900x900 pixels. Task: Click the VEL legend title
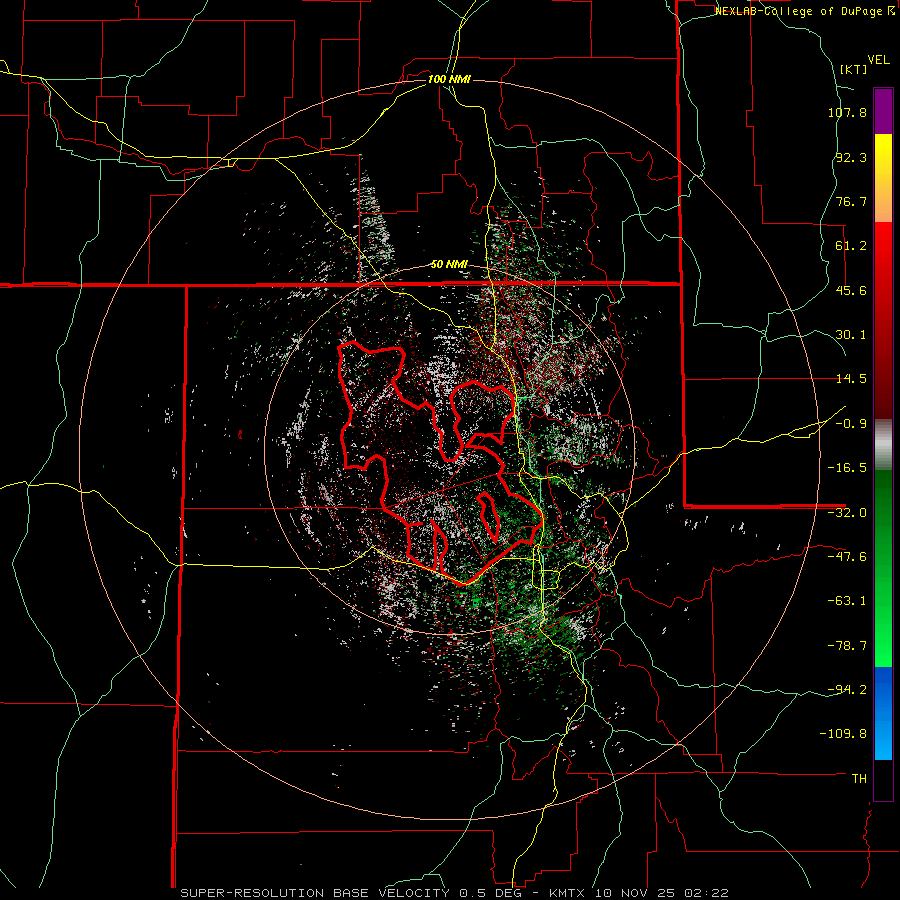pyautogui.click(x=879, y=60)
